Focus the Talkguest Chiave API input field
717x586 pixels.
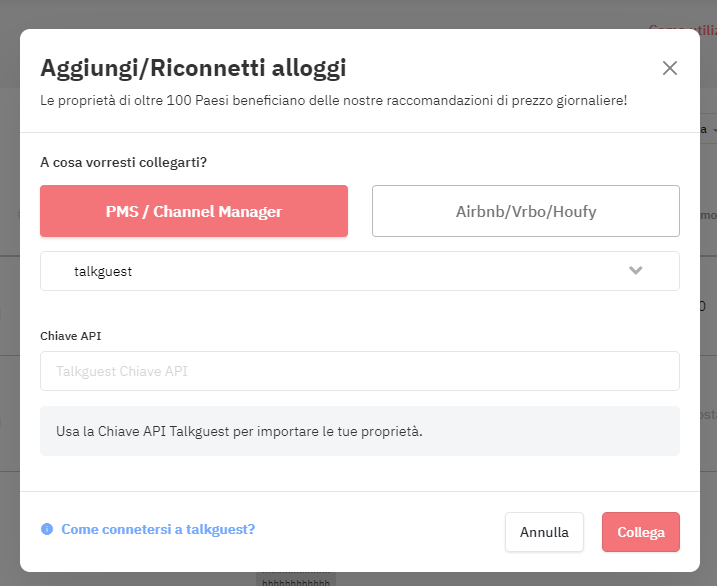click(x=359, y=371)
